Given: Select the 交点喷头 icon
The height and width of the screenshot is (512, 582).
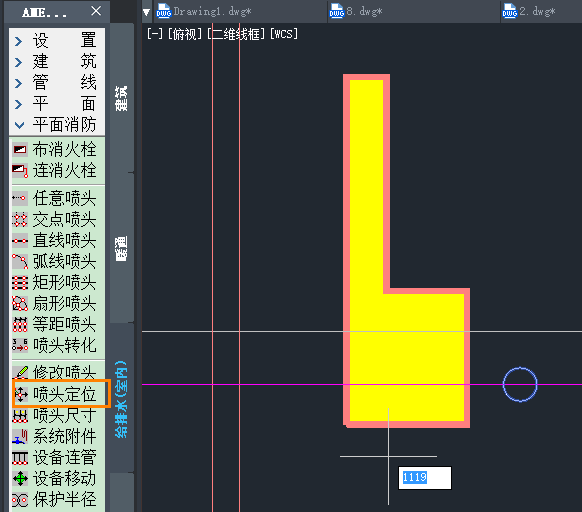Looking at the screenshot, I should click(x=20, y=219).
